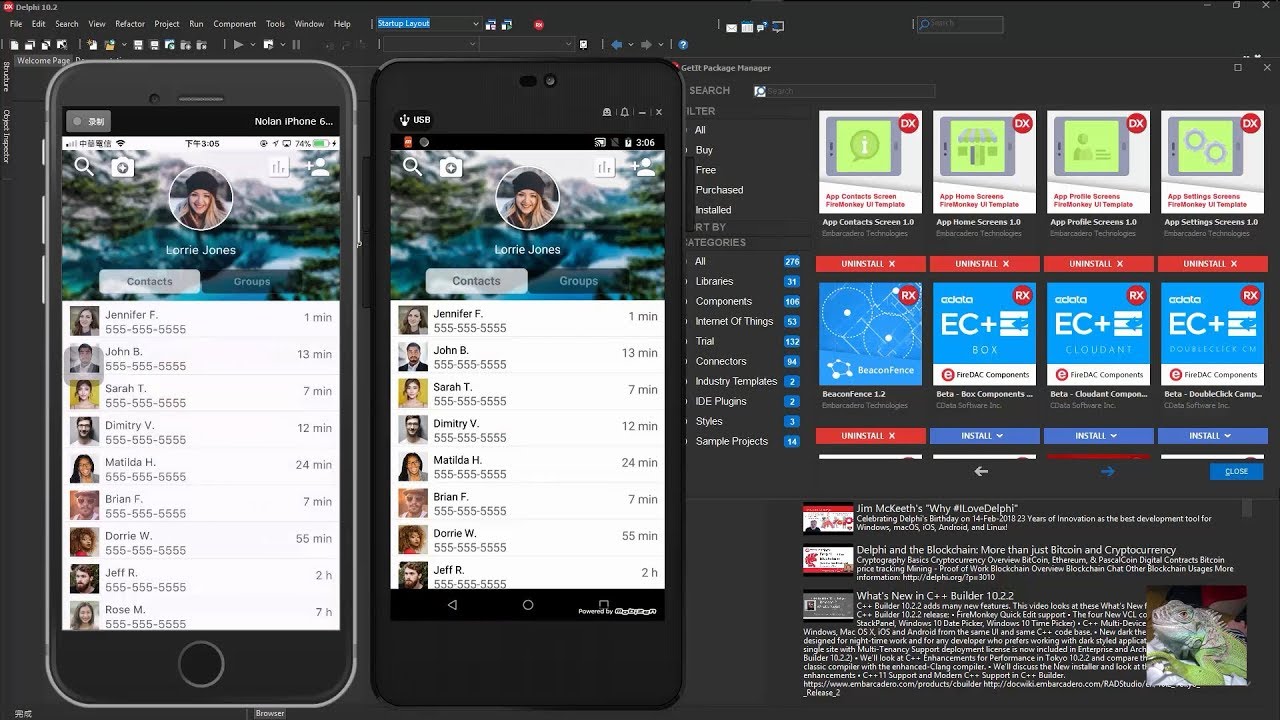Tap the chart icon on the iPhone preview
Screen dimensions: 1280x720
coord(279,167)
